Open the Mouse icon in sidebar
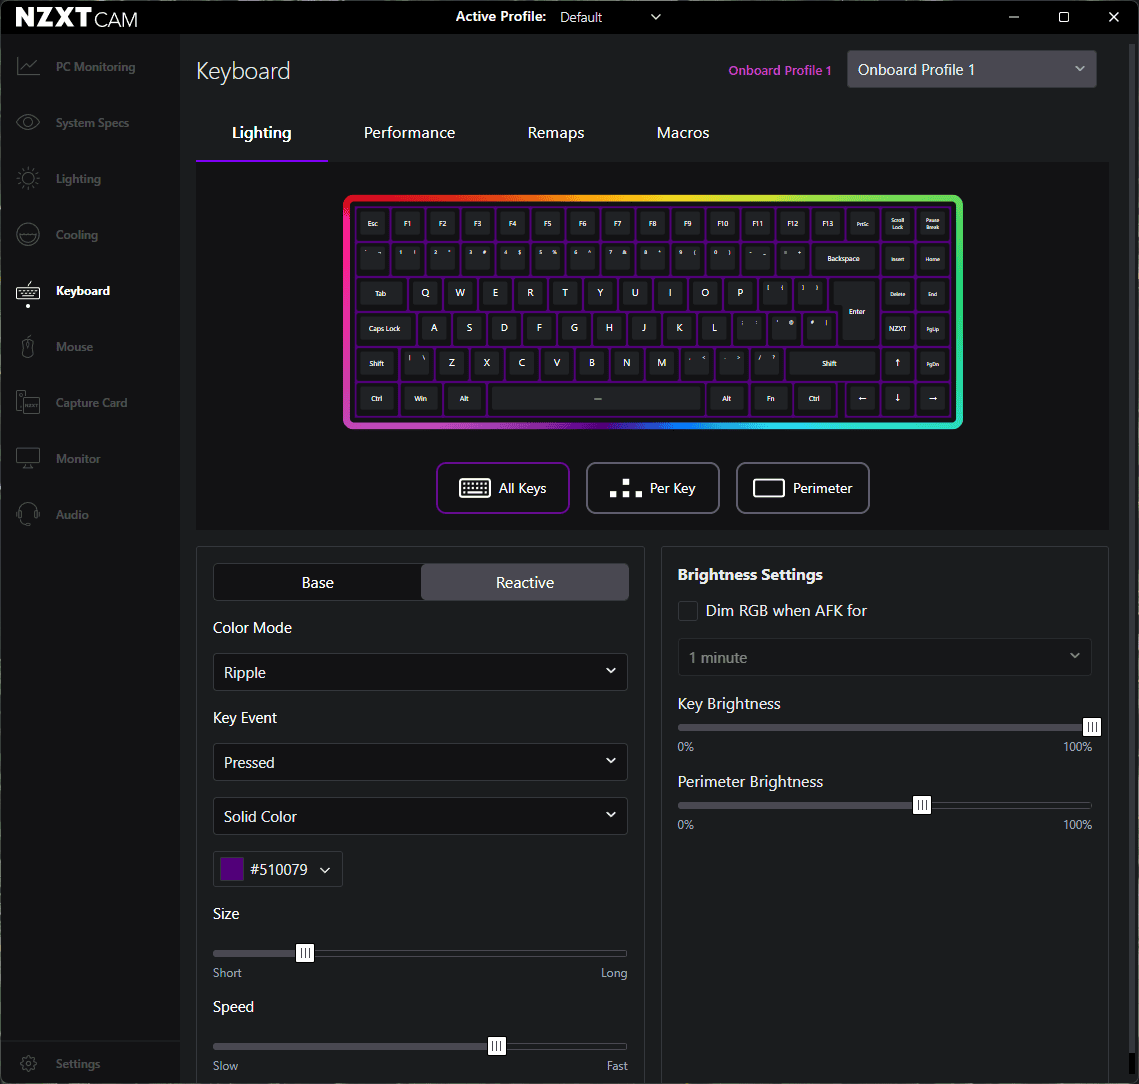 (28, 347)
